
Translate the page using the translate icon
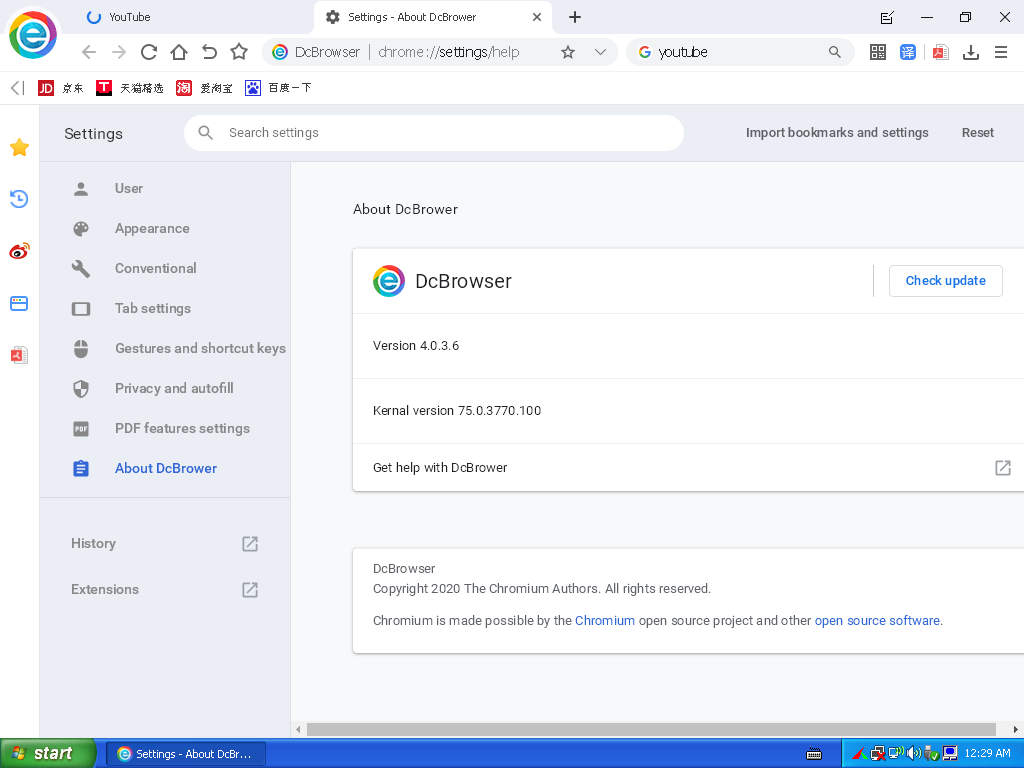[x=908, y=52]
